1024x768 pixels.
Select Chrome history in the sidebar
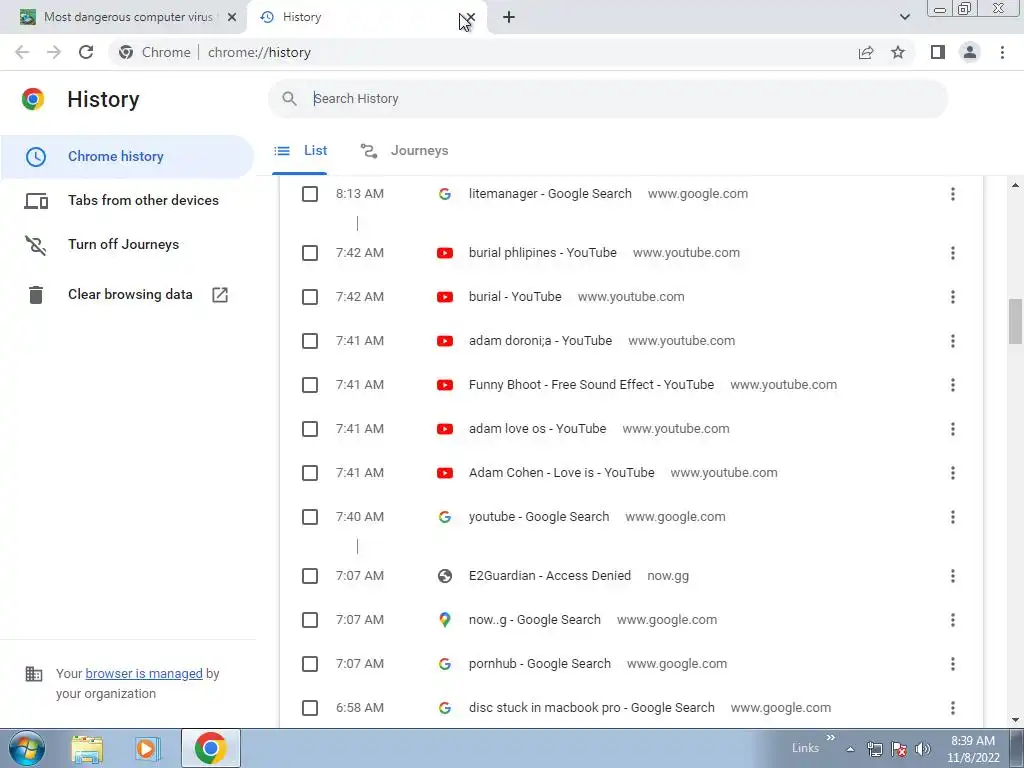(127, 157)
